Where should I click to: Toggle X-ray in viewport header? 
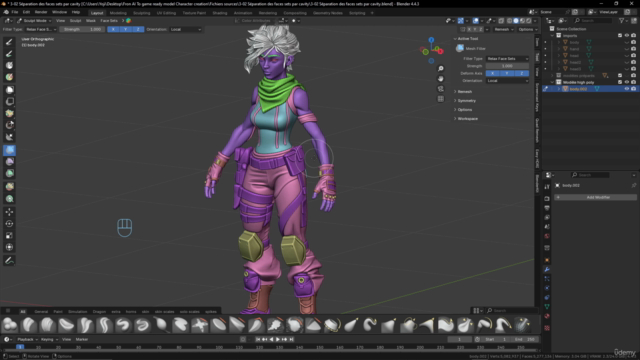pyautogui.click(x=501, y=21)
